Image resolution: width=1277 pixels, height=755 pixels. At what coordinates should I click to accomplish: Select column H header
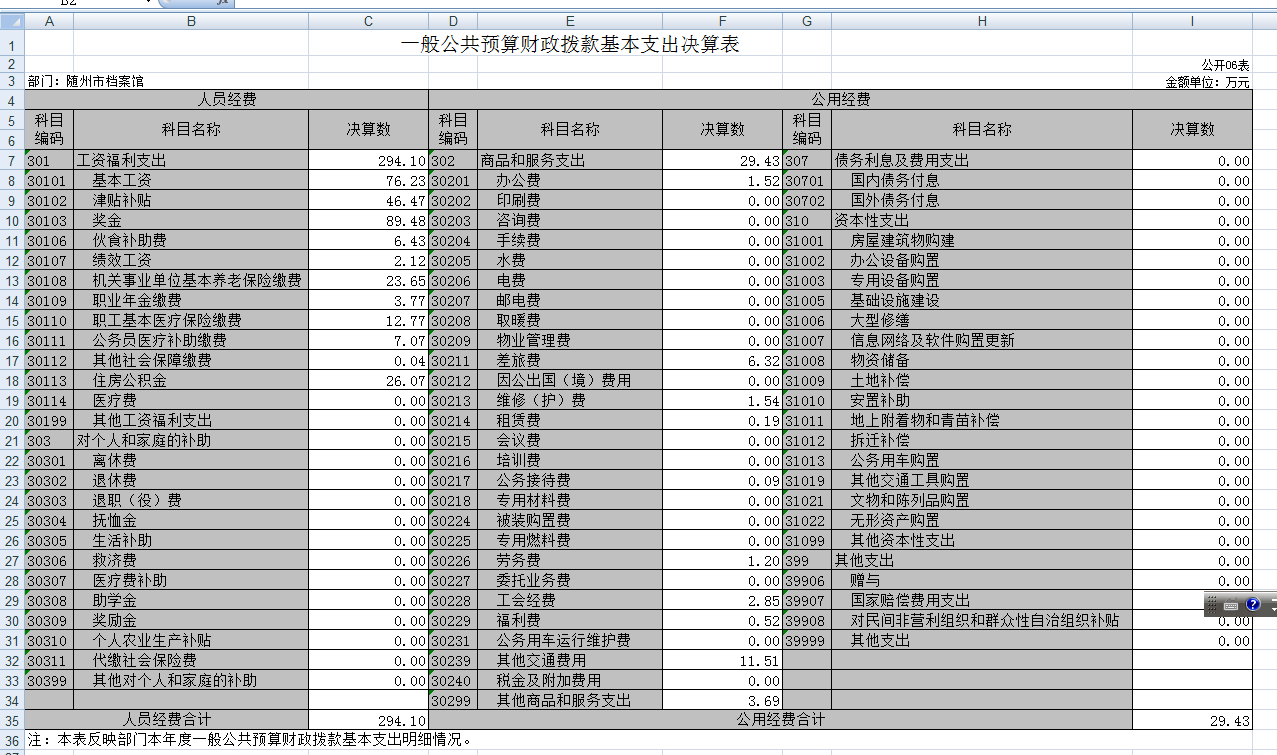[981, 21]
